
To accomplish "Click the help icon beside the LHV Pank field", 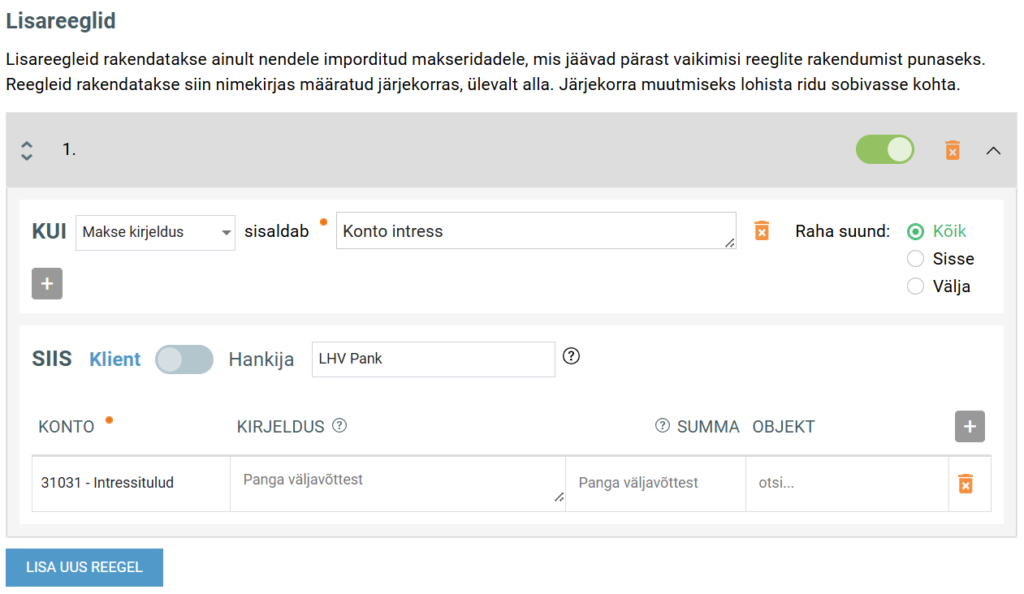I will (571, 356).
